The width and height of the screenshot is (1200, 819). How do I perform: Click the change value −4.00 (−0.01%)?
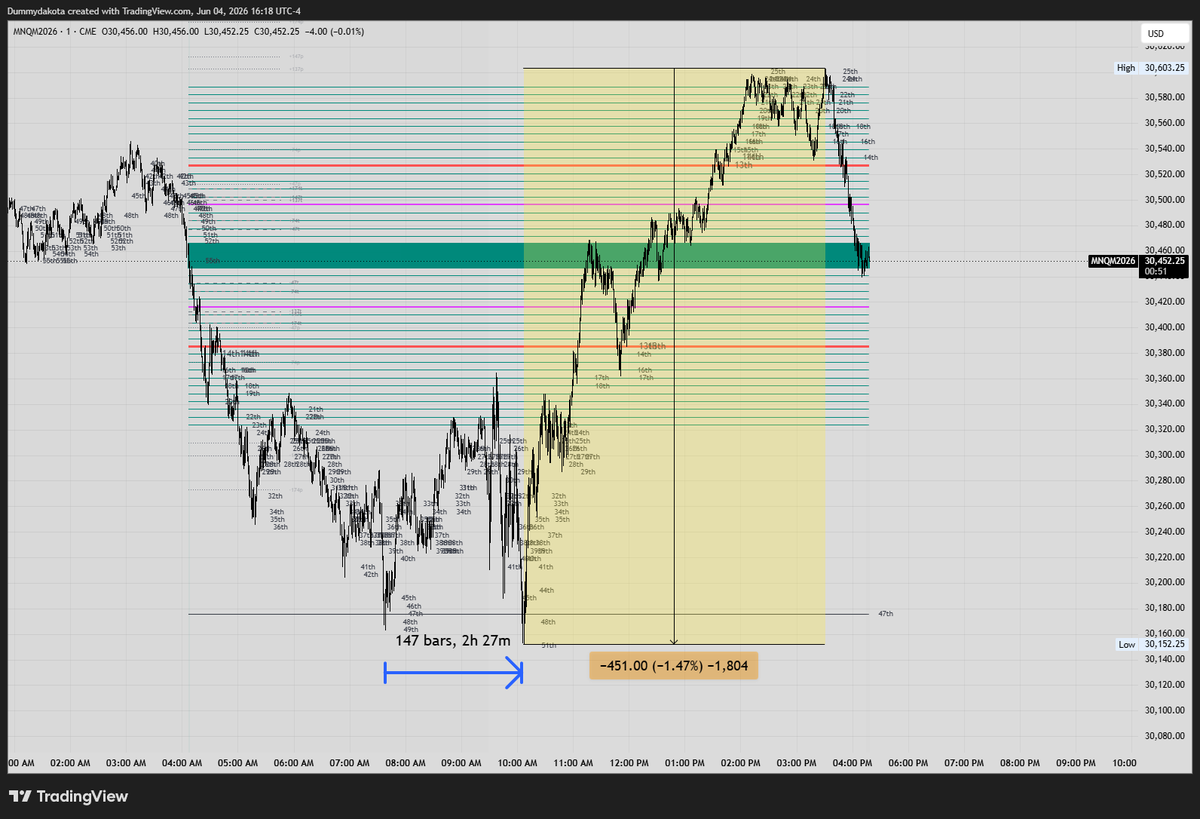click(x=335, y=31)
